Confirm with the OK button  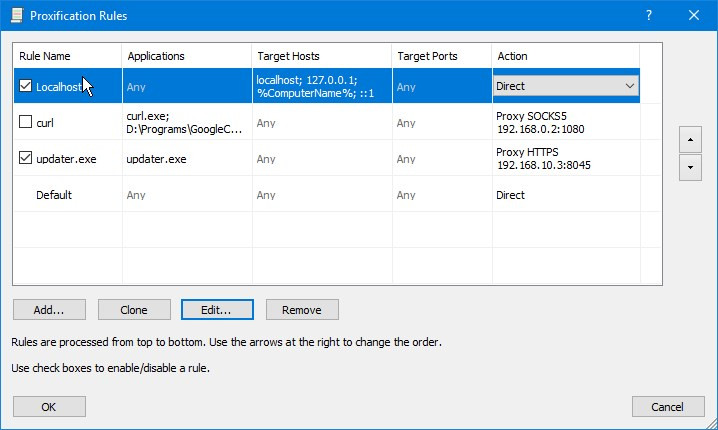[x=49, y=407]
